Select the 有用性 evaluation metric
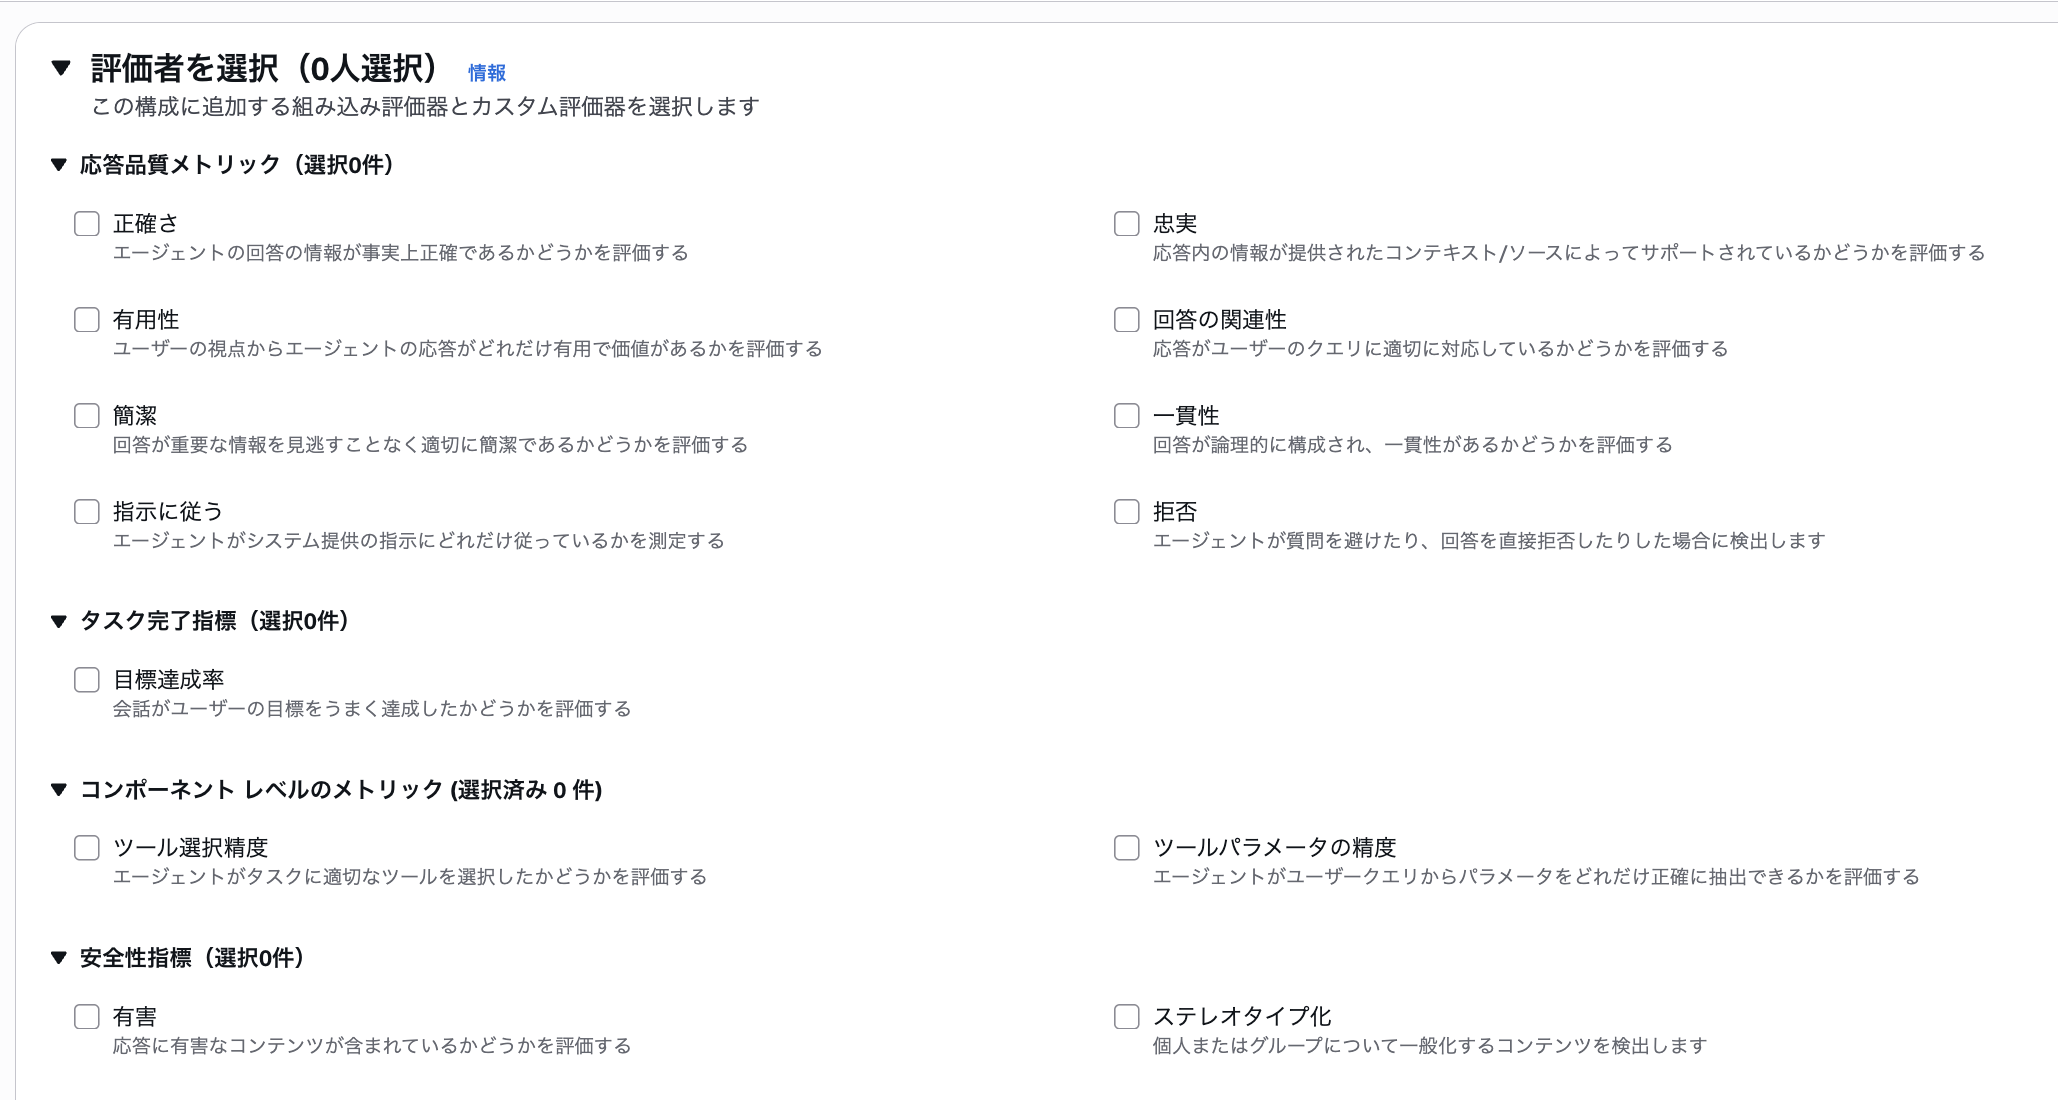Image resolution: width=2058 pixels, height=1100 pixels. pos(87,319)
